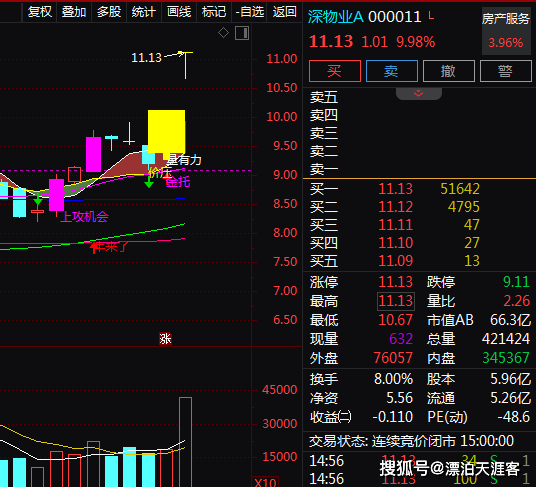Select the 买一 price 11.13
This screenshot has width=536, height=487.
tap(396, 189)
